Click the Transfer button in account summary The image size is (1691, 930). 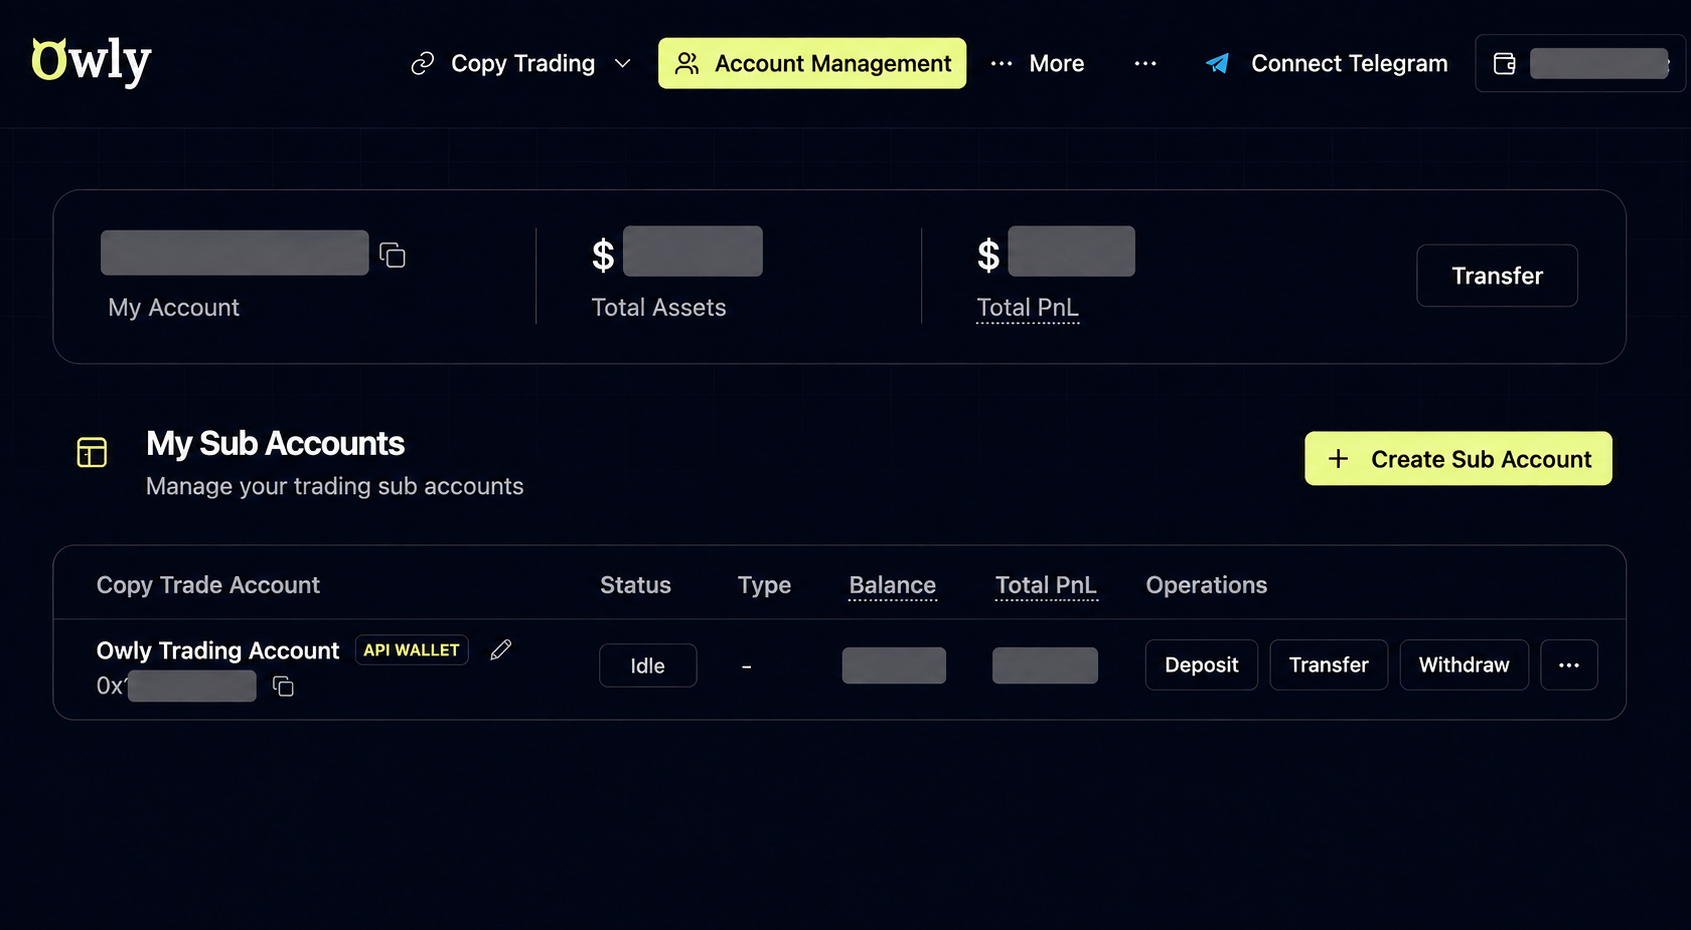click(1497, 275)
